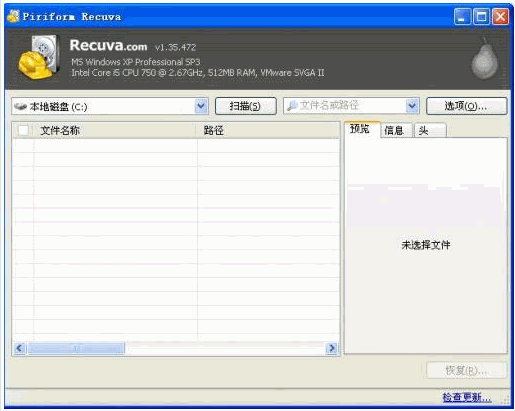Close the Piriform Recuva window
The image size is (515, 411).
coord(501,17)
